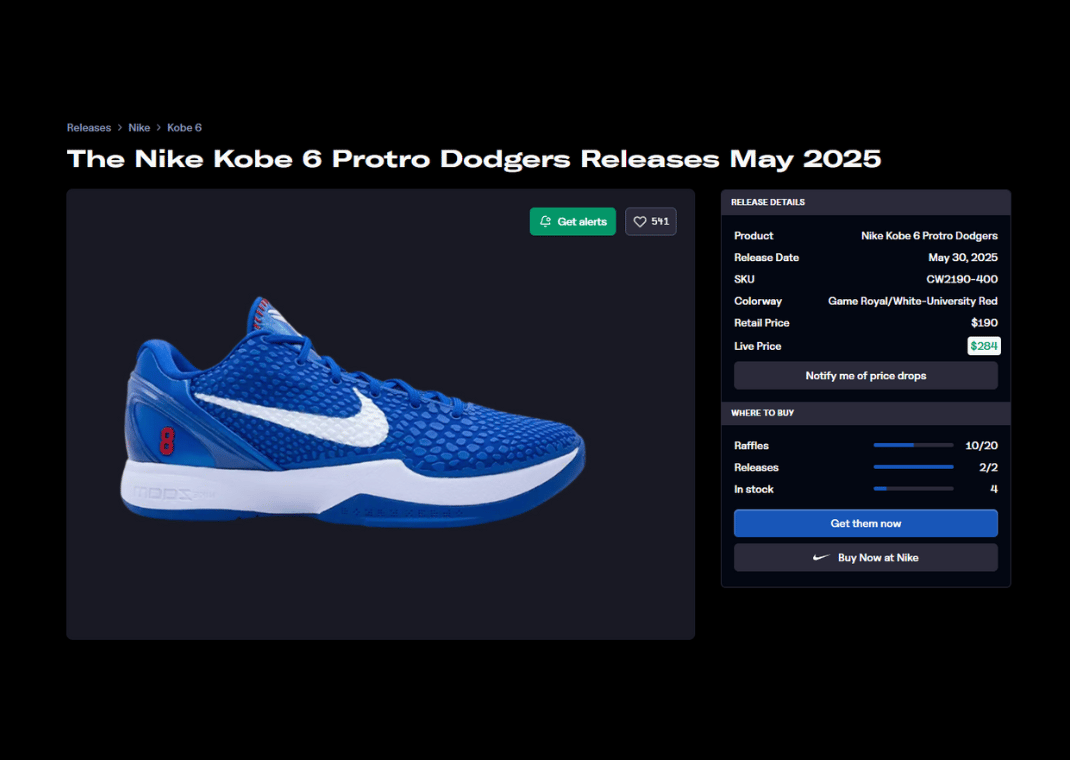Screen dimensions: 1070x760
Task: Go to the Nike breadcrumb link
Action: tap(139, 128)
